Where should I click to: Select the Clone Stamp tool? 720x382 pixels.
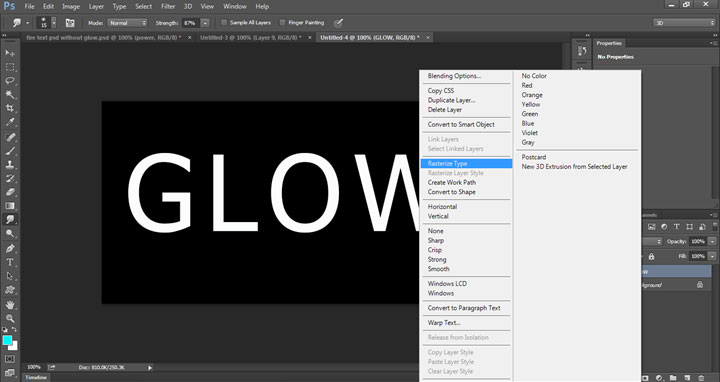tap(10, 164)
